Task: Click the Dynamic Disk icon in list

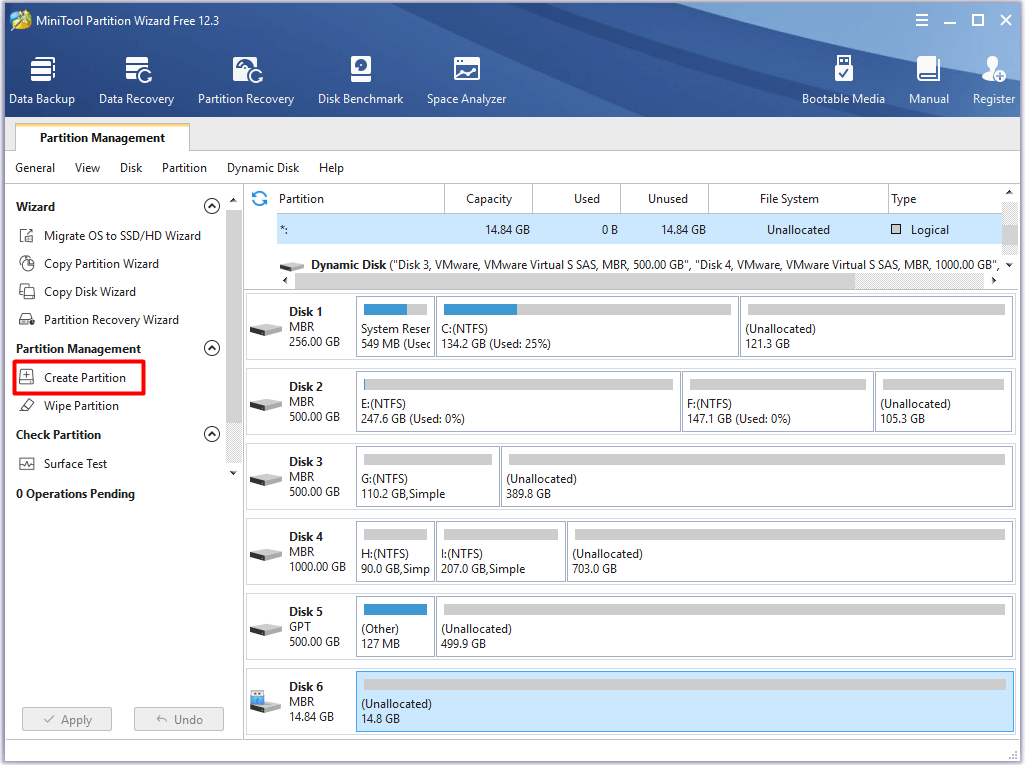Action: 292,266
